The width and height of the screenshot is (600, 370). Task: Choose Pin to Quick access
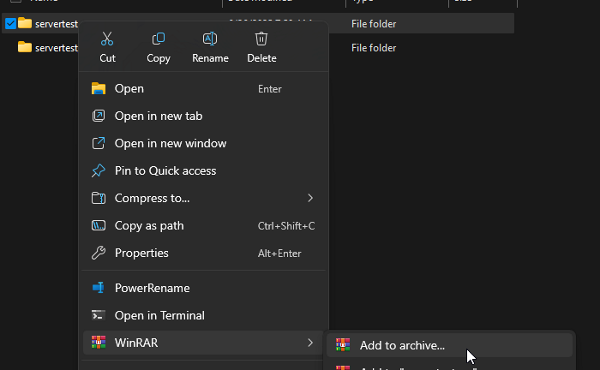203,171
